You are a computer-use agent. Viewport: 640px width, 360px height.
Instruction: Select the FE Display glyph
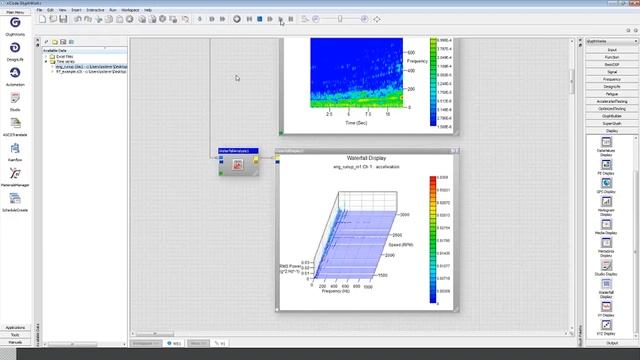[606, 164]
